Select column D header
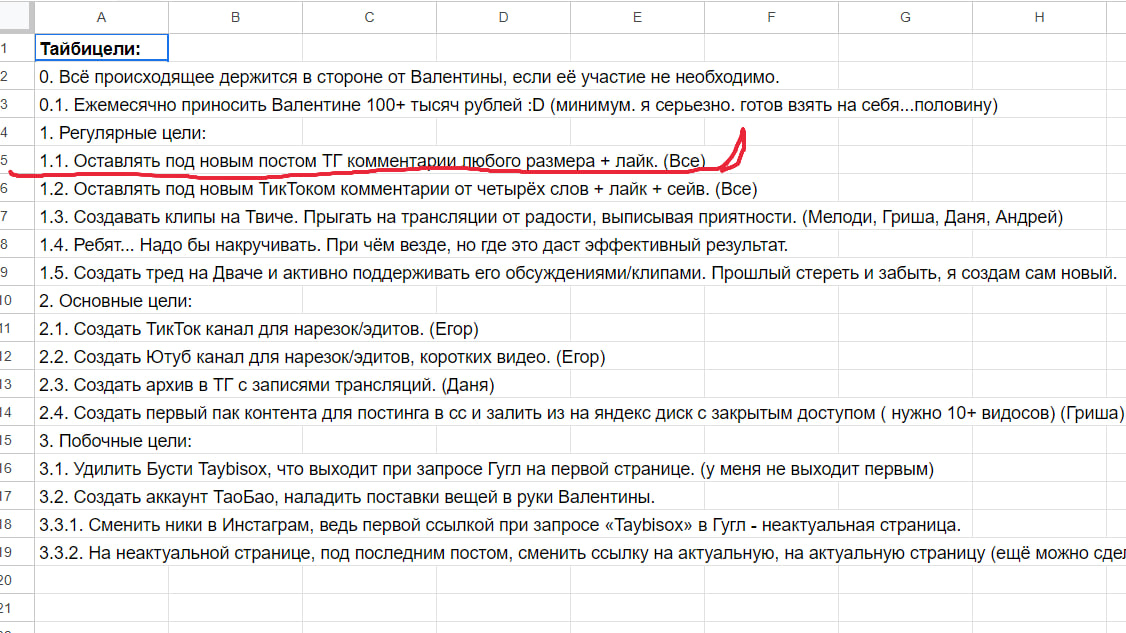 coord(503,17)
